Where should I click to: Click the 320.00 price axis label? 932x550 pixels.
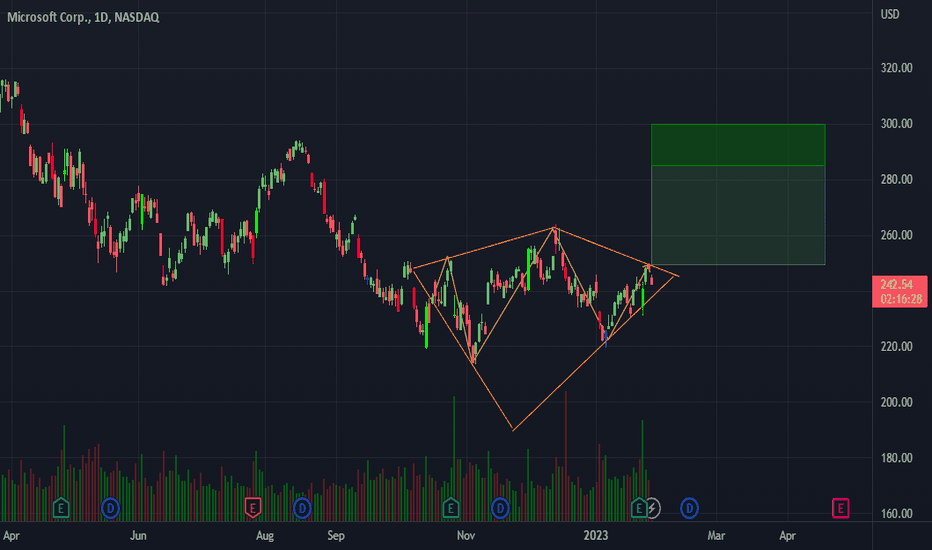(x=896, y=68)
